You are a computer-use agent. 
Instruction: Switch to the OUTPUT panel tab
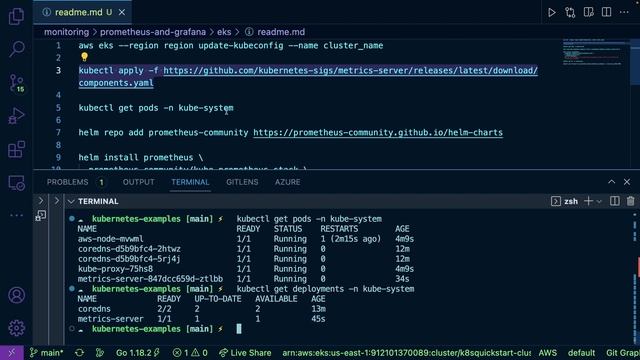click(x=138, y=182)
